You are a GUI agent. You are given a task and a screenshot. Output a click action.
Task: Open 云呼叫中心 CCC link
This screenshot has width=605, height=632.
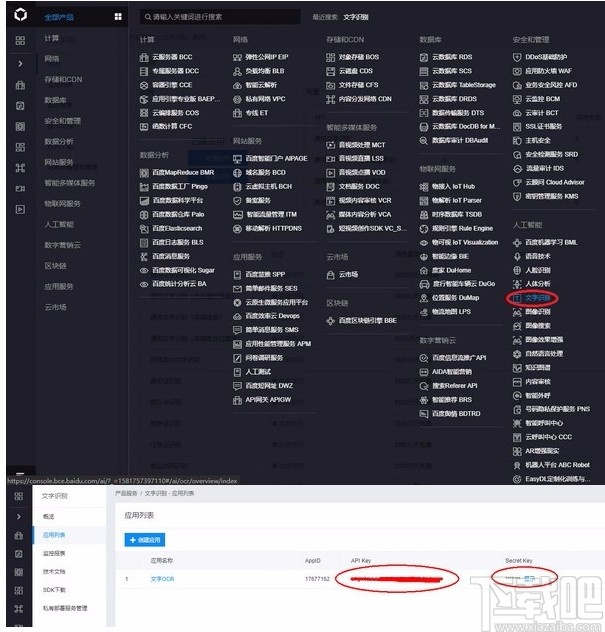pos(548,437)
